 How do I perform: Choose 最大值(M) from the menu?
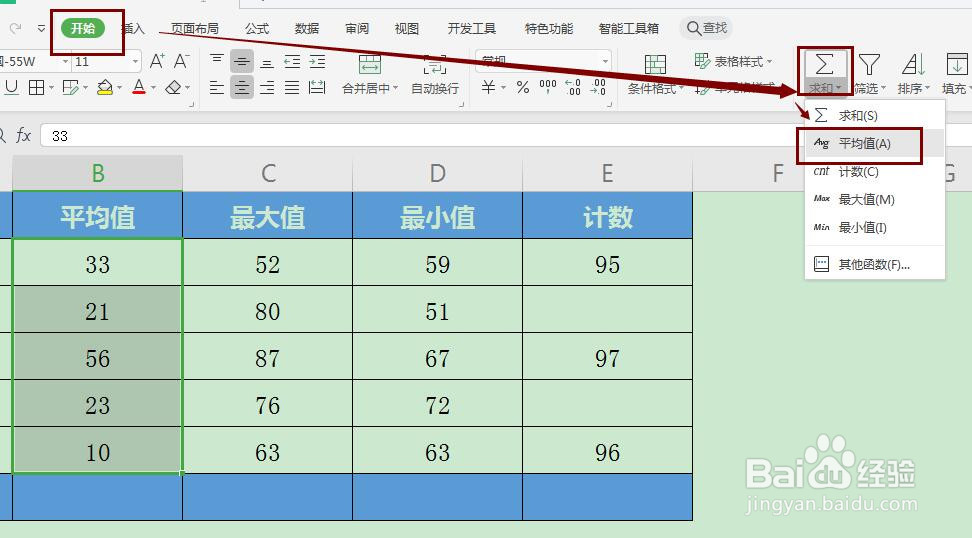[x=874, y=200]
